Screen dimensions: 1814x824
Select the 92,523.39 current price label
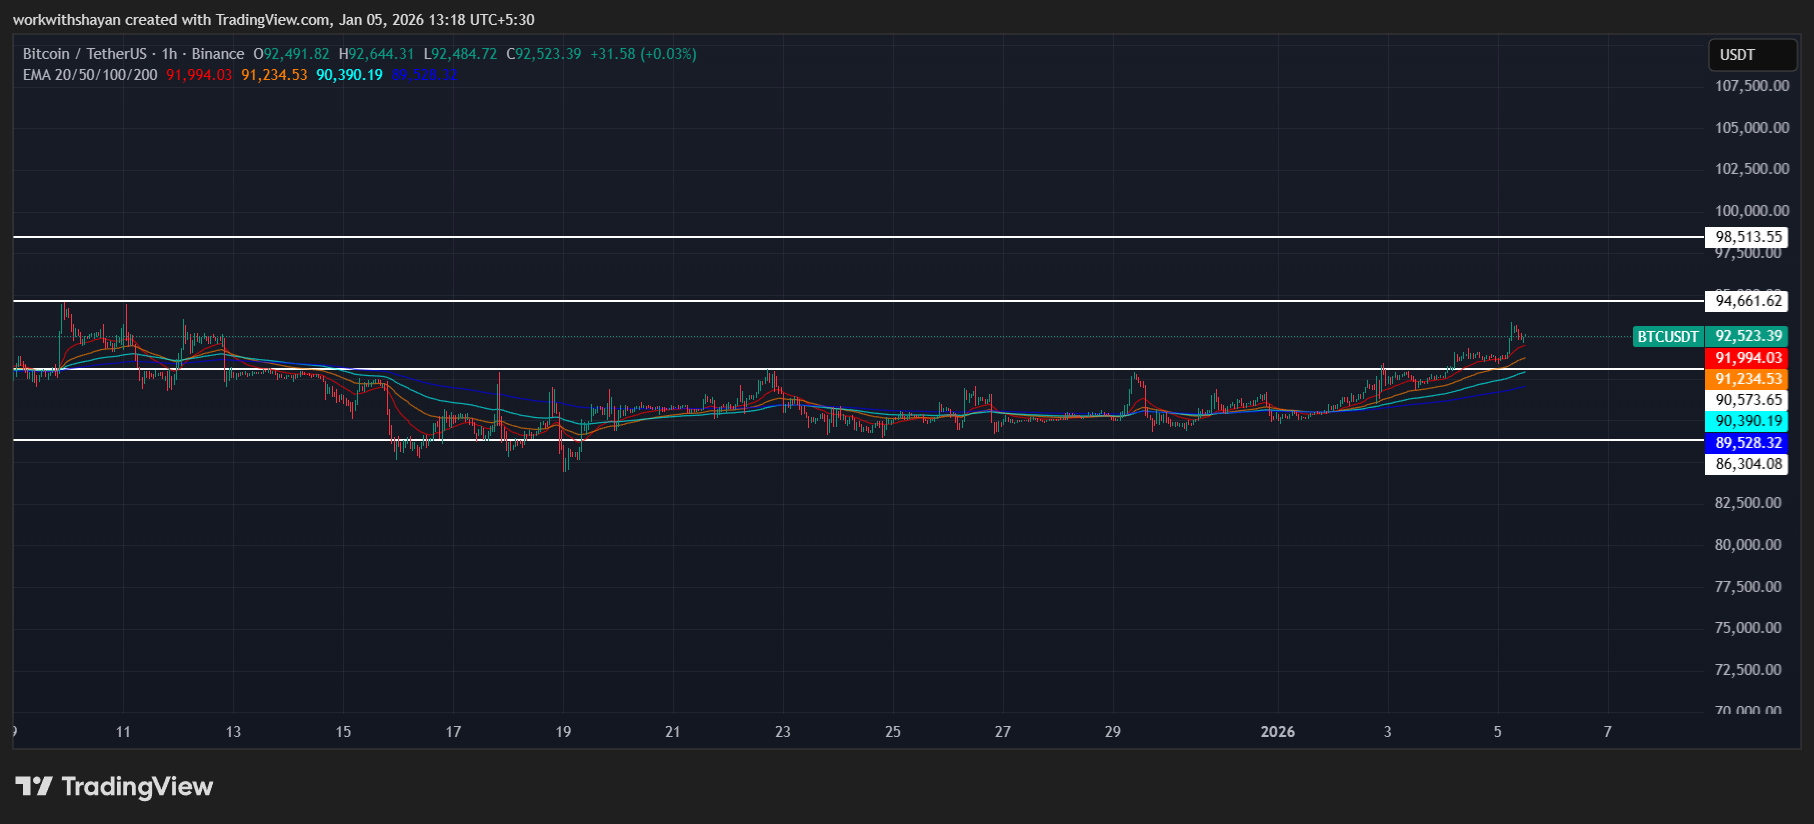[1748, 337]
